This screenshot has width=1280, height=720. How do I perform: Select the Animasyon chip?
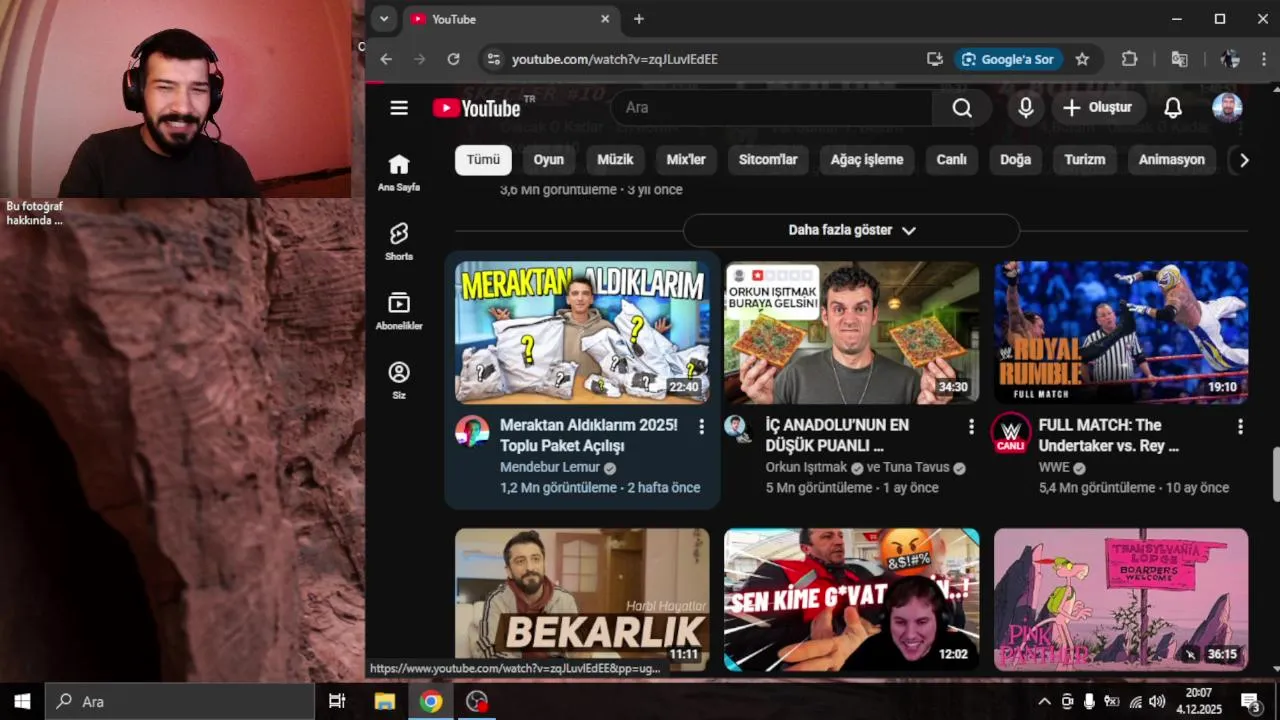coord(1171,160)
